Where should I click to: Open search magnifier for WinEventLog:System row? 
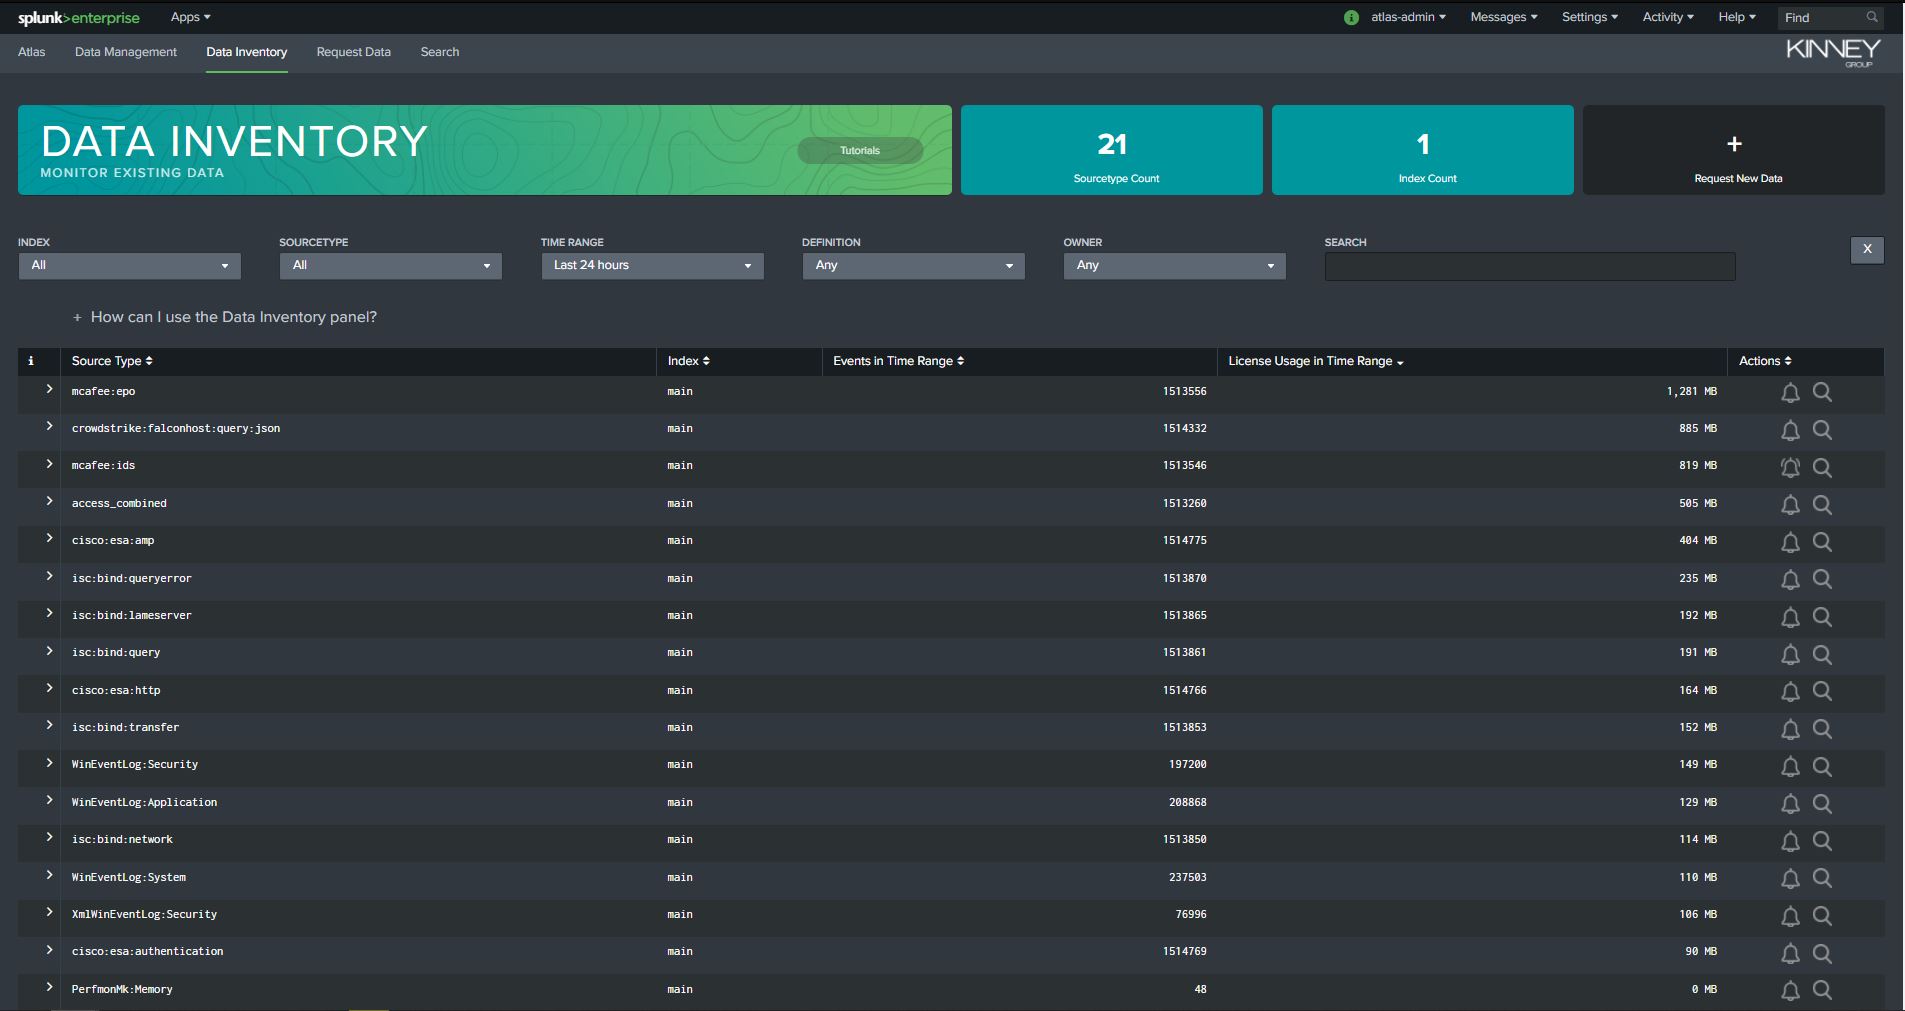point(1822,879)
